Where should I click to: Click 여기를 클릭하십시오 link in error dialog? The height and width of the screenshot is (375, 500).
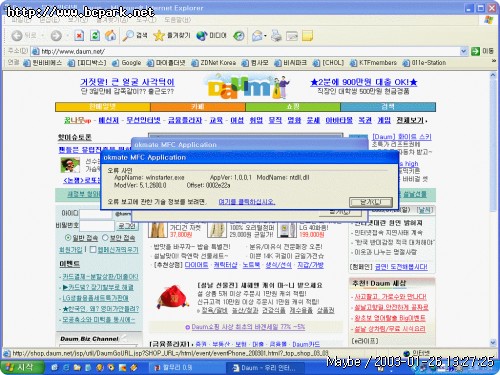click(247, 202)
